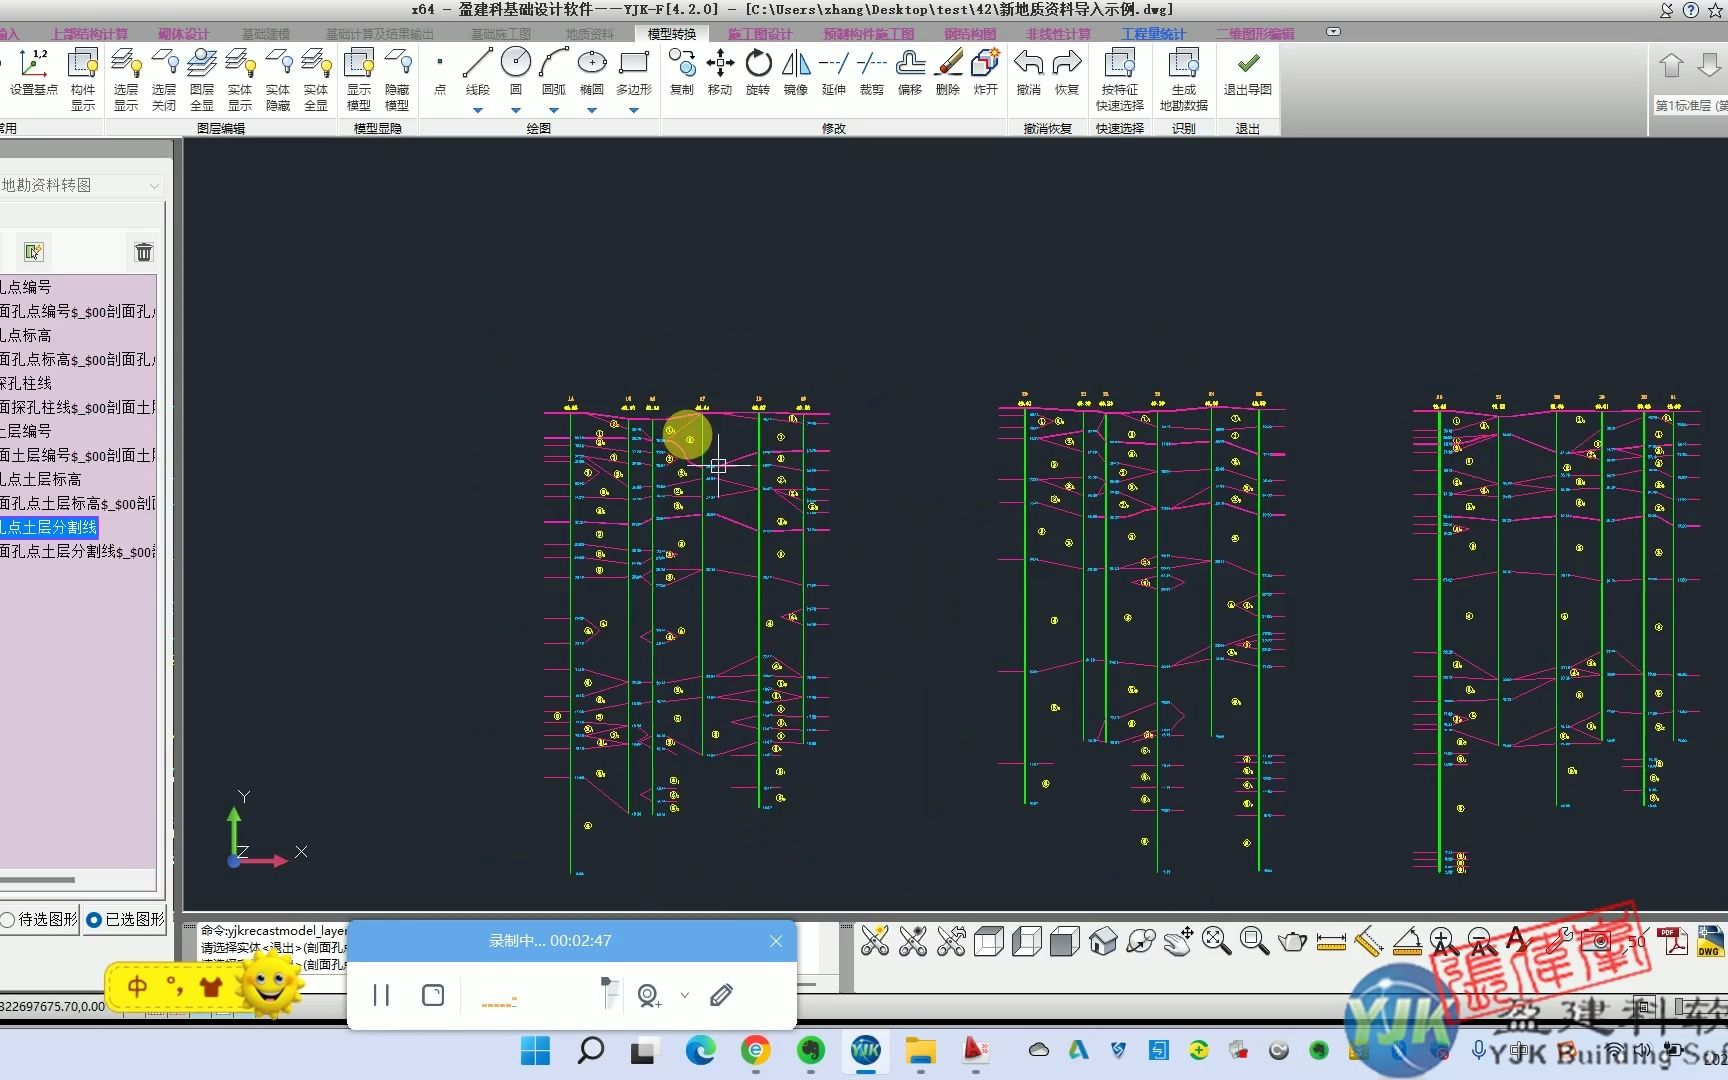Expand the 椭圆 tool dropdown arrow
Viewport: 1728px width, 1080px height.
(x=592, y=110)
